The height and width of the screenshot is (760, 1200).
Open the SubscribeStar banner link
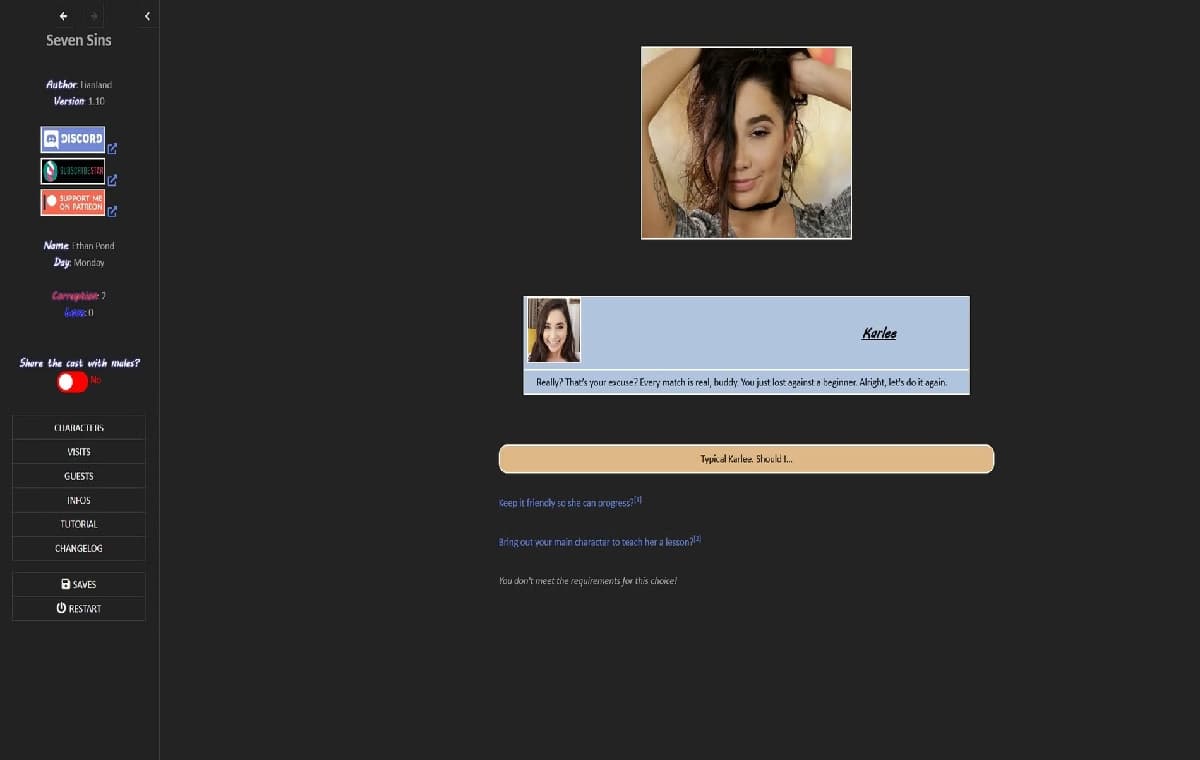(73, 171)
